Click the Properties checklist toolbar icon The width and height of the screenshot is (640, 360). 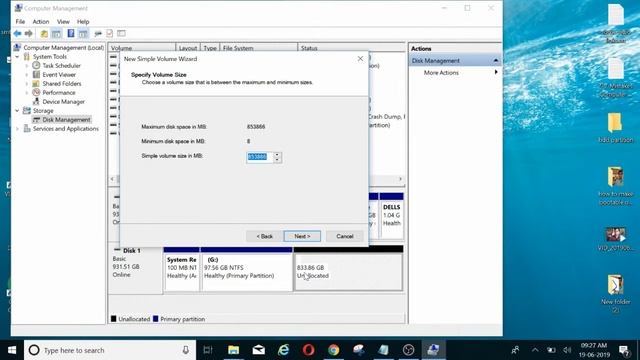pos(109,33)
